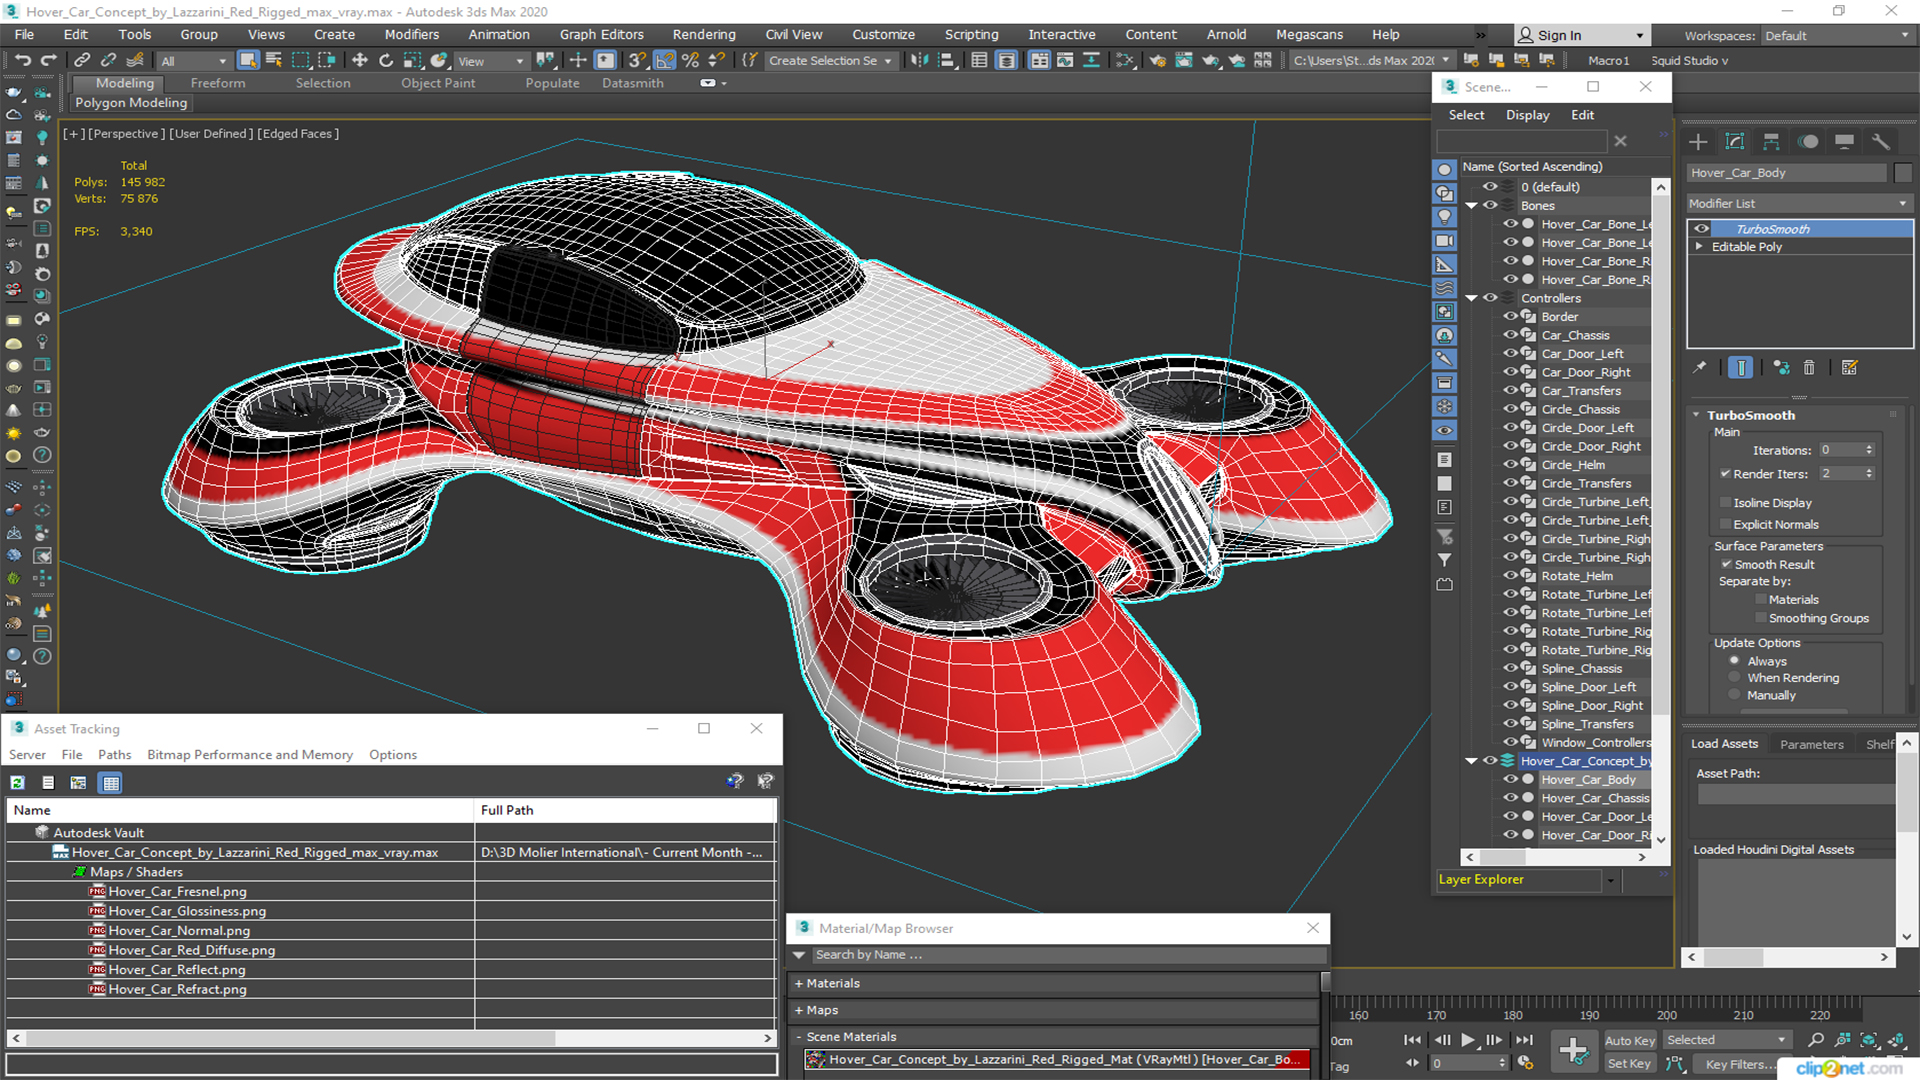
Task: Toggle visibility eye of Car_Chassis layer row
Action: click(1510, 335)
